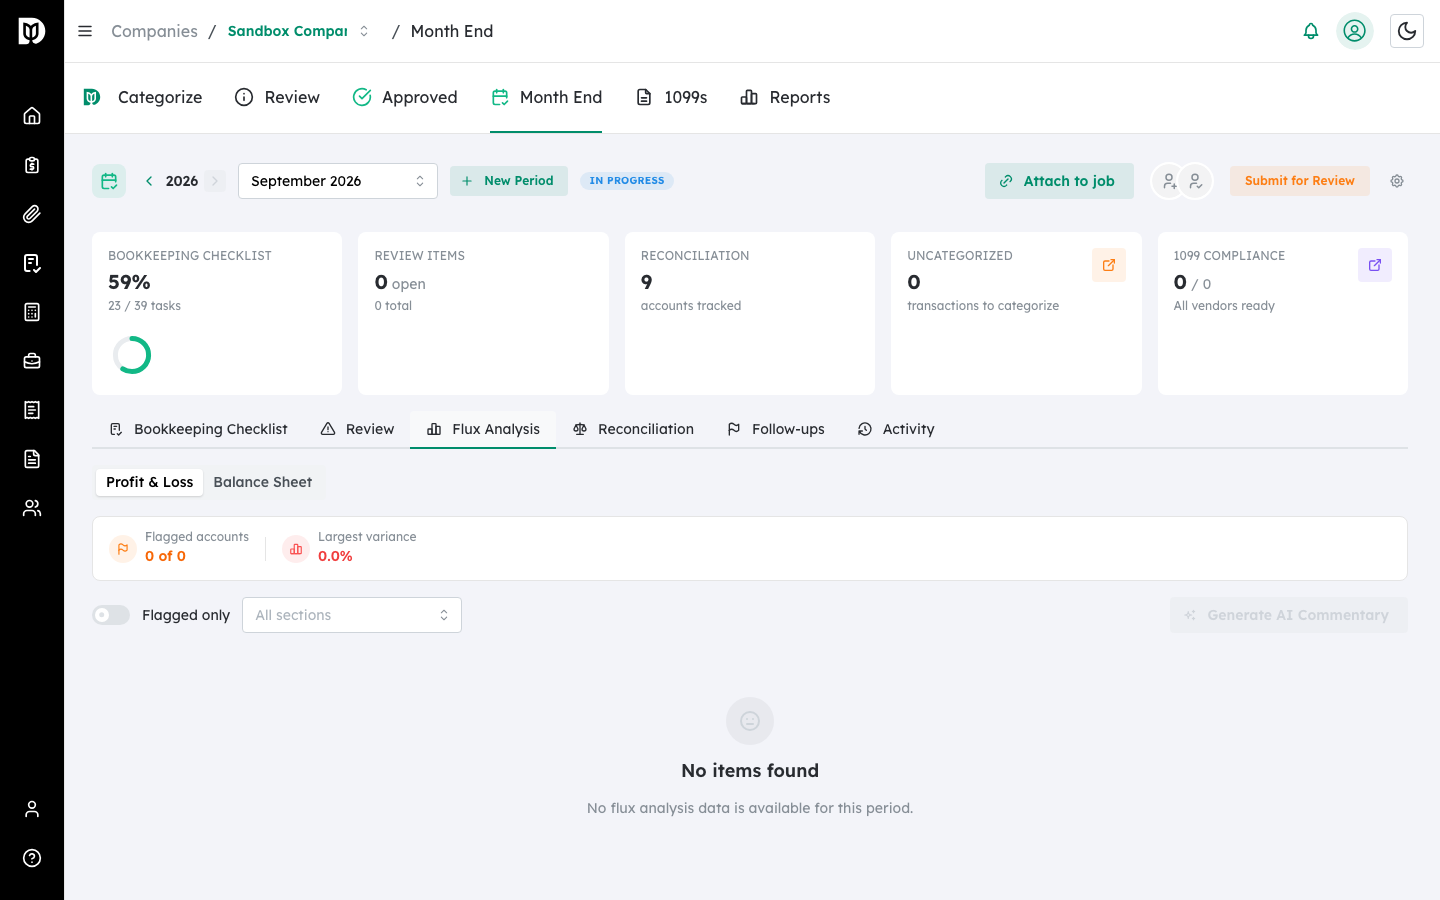Click the Companies breadcrumb link
Screen dimensions: 1440x900
[x=154, y=31]
